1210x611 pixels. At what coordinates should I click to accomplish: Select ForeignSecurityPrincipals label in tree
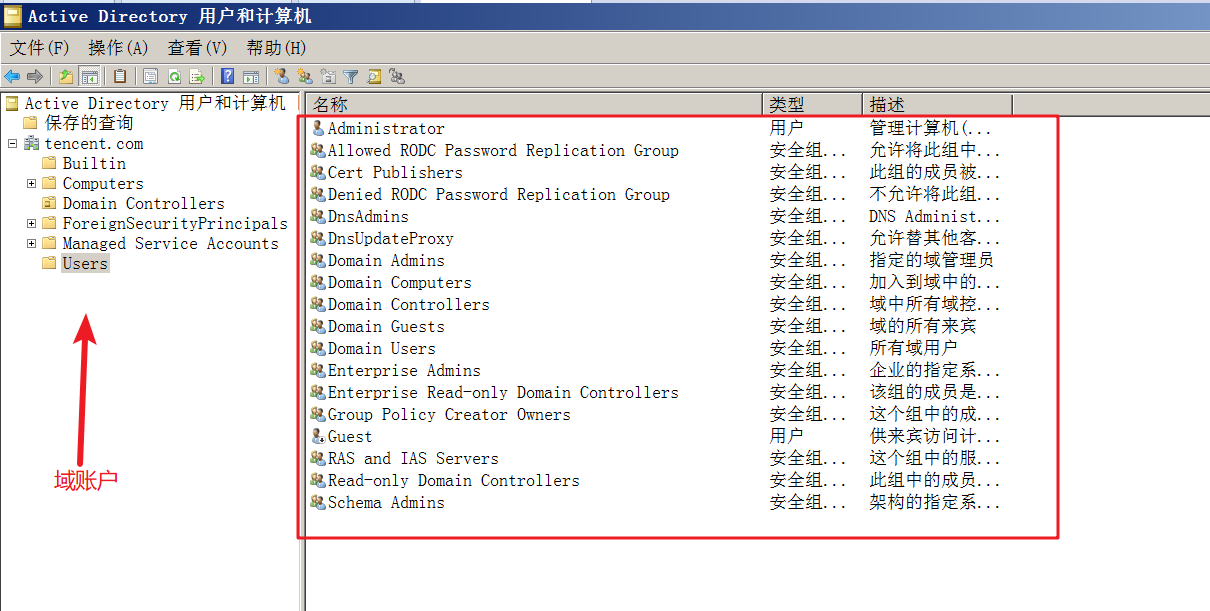(x=175, y=223)
